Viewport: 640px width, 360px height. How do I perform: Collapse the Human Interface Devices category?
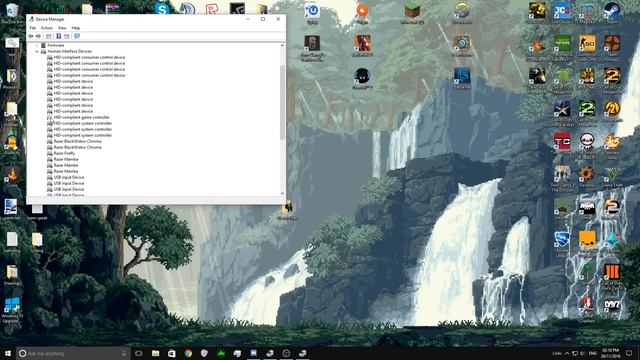click(37, 51)
